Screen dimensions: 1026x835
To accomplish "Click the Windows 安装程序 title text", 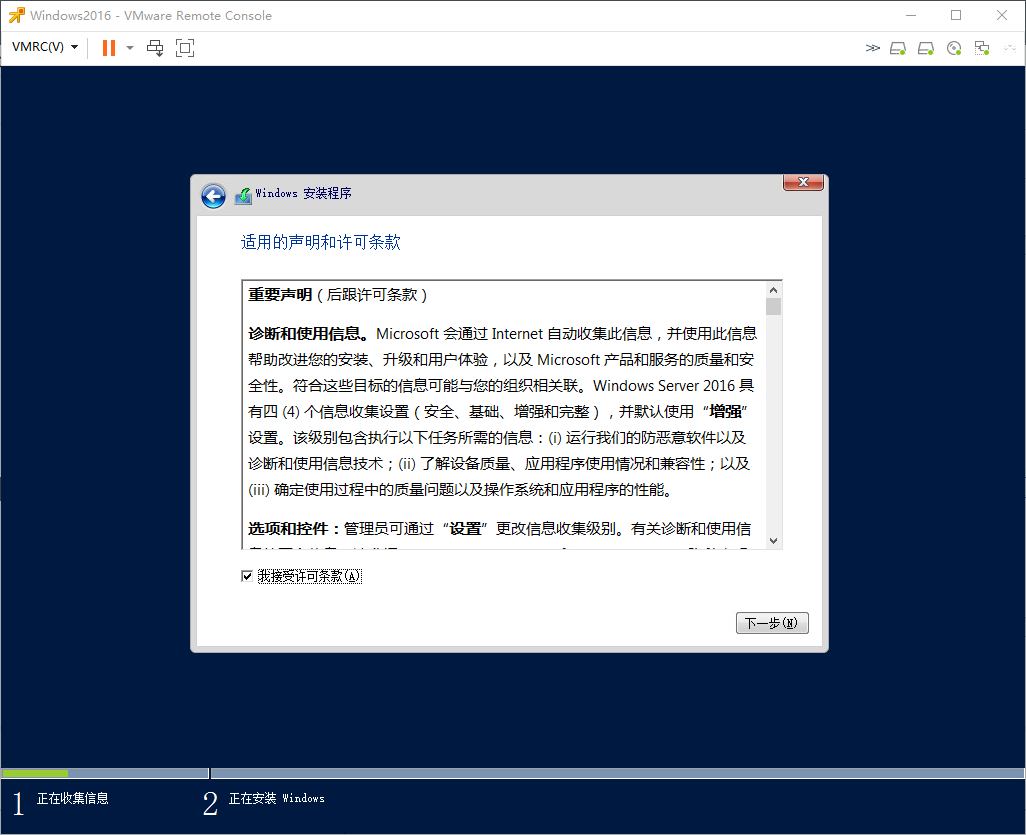I will [304, 194].
